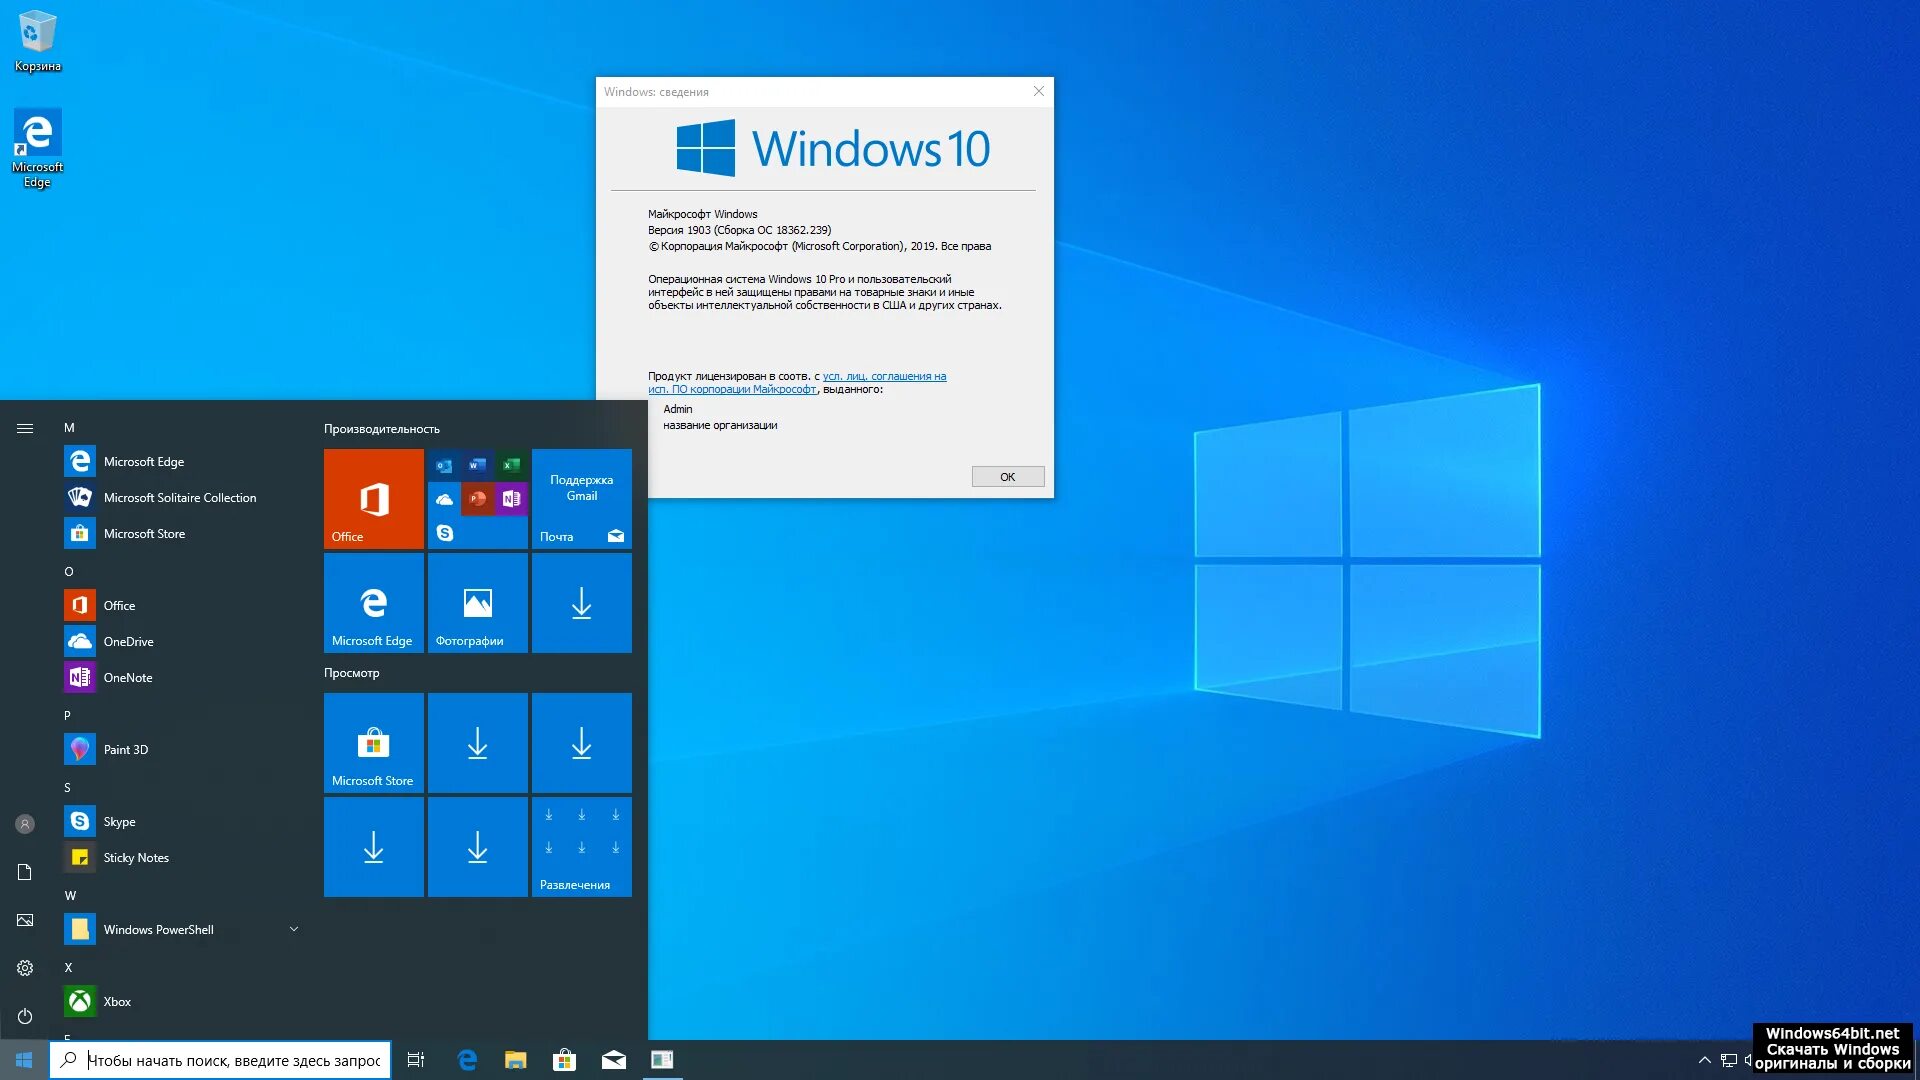Open Sticky Notes from app list

[x=136, y=856]
